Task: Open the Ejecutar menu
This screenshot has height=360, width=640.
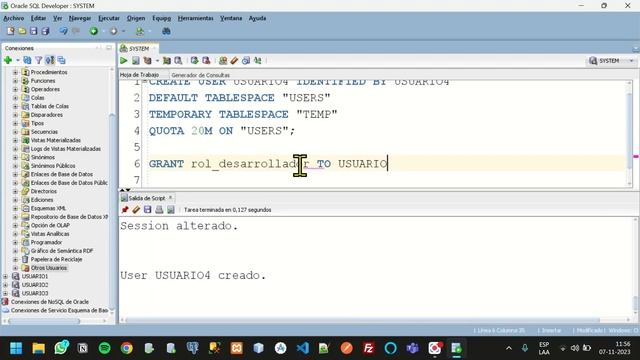Action: (x=109, y=18)
